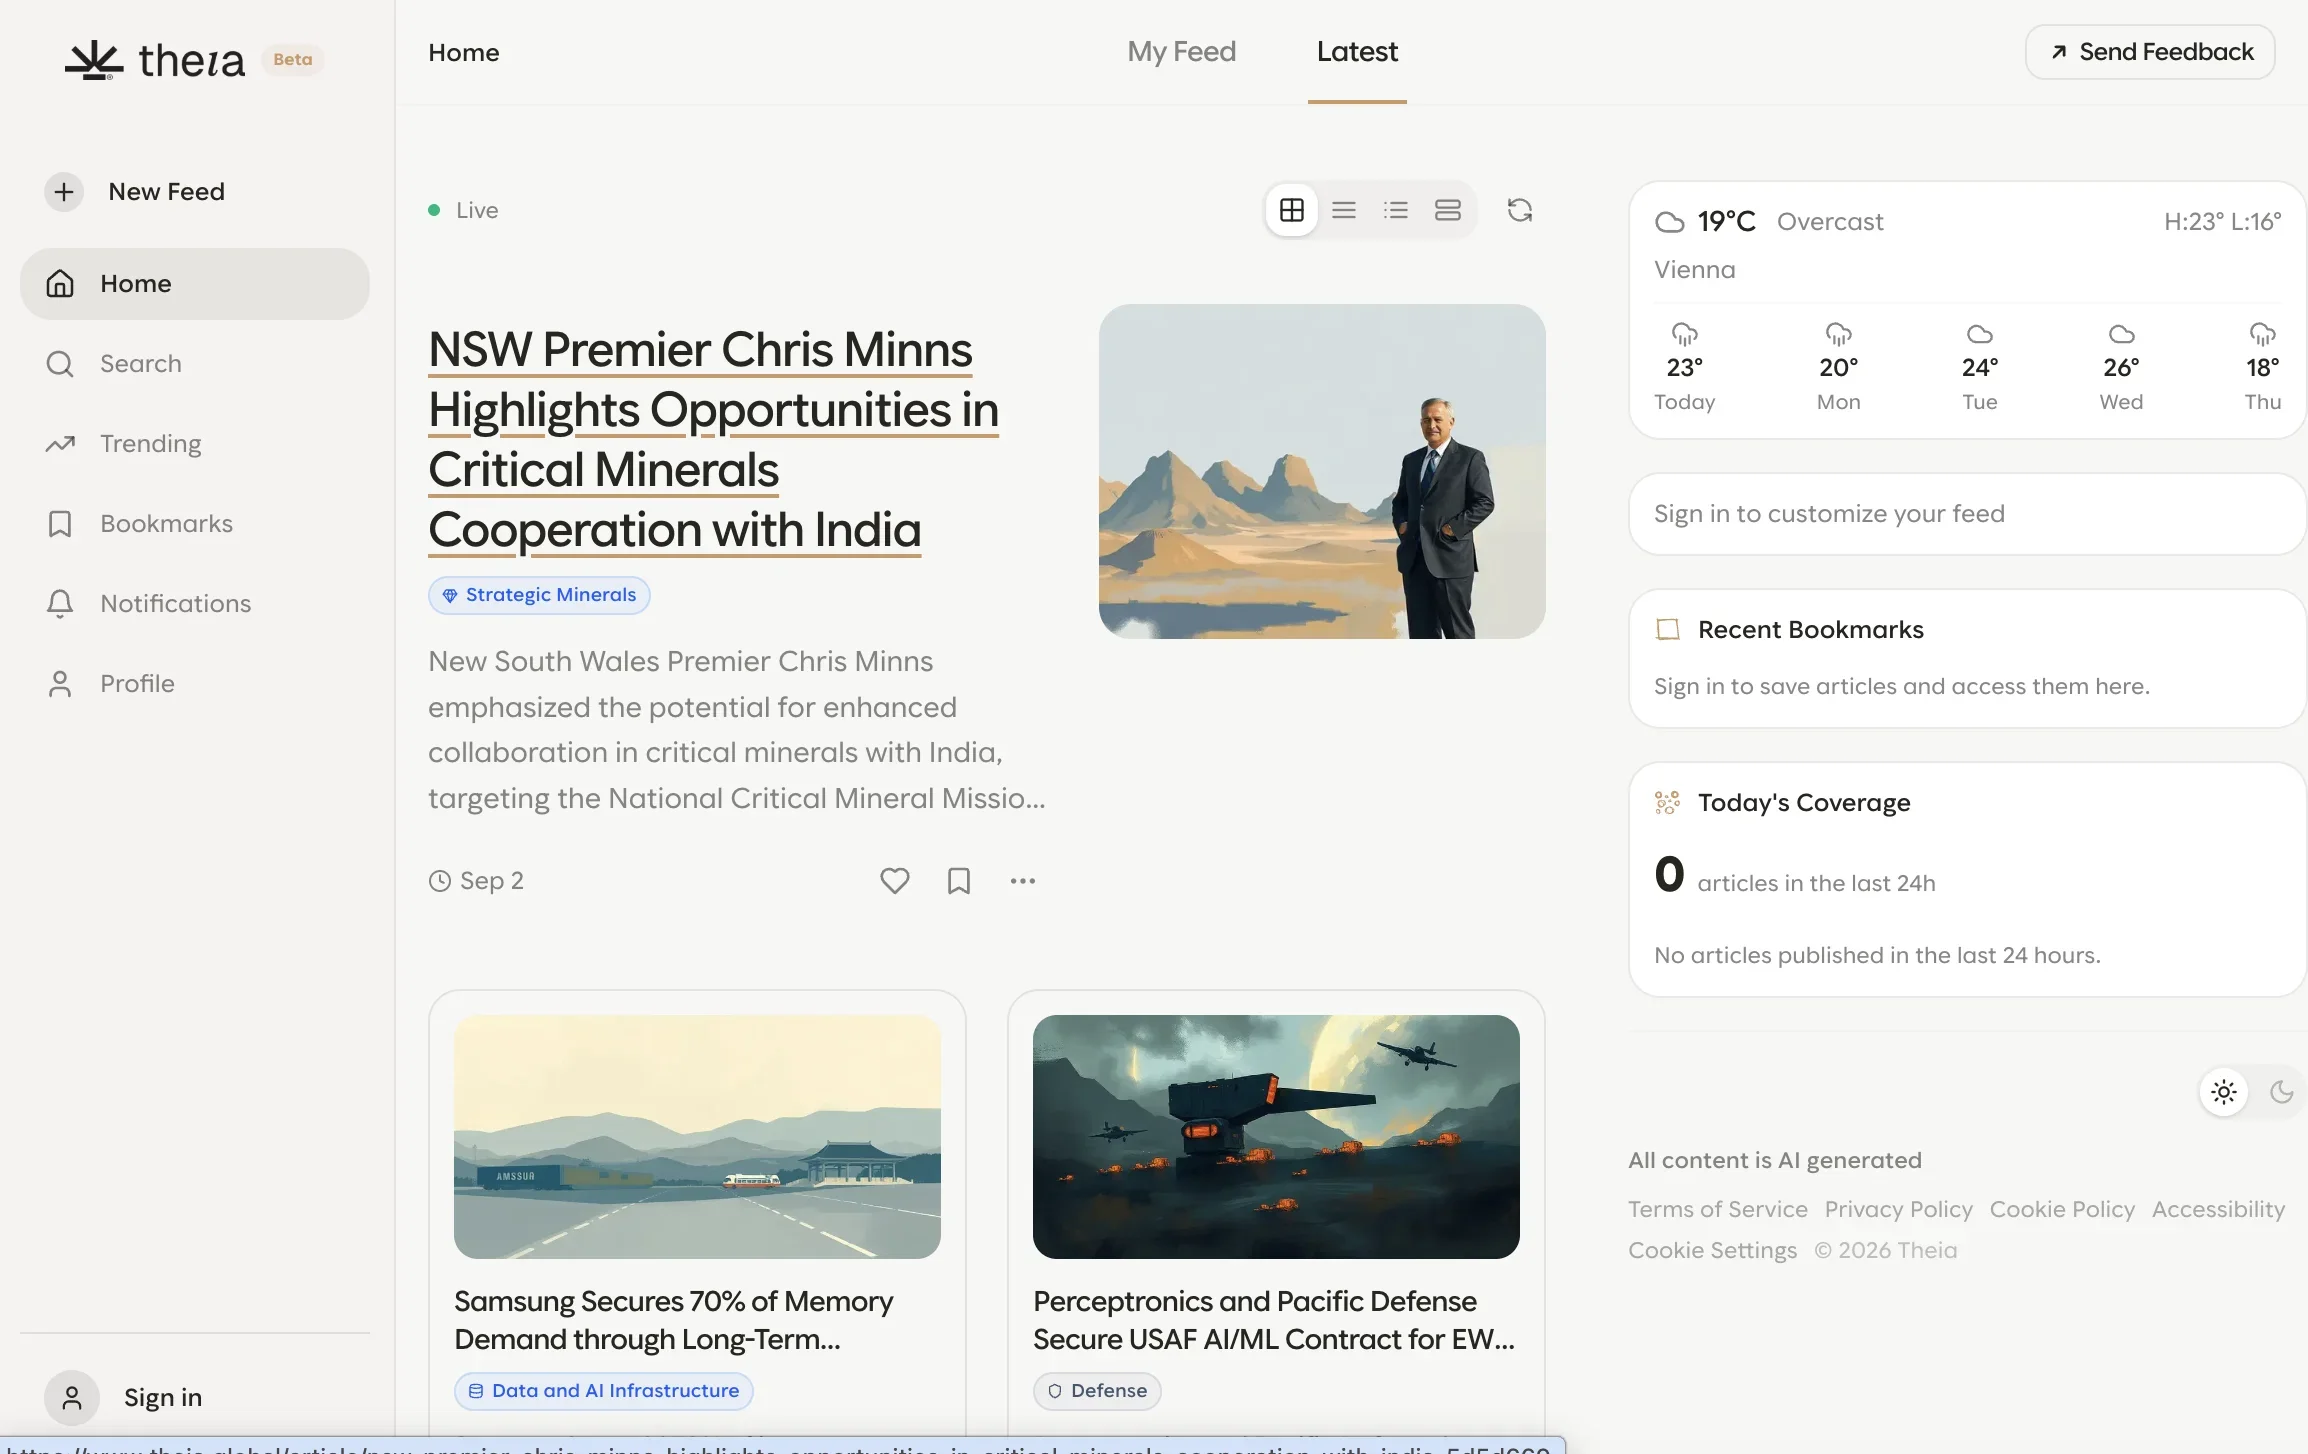Screen dimensions: 2308x1454
Task: Open Profile in the sidebar
Action: (195, 684)
